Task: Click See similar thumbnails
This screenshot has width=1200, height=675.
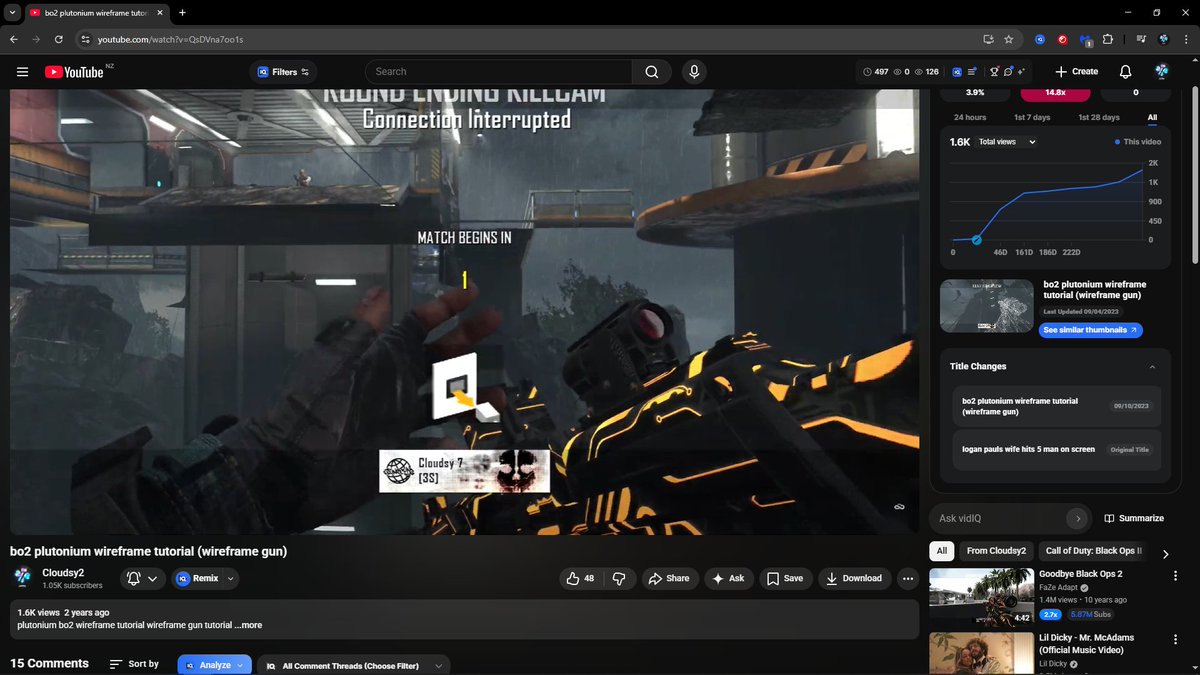Action: point(1090,330)
